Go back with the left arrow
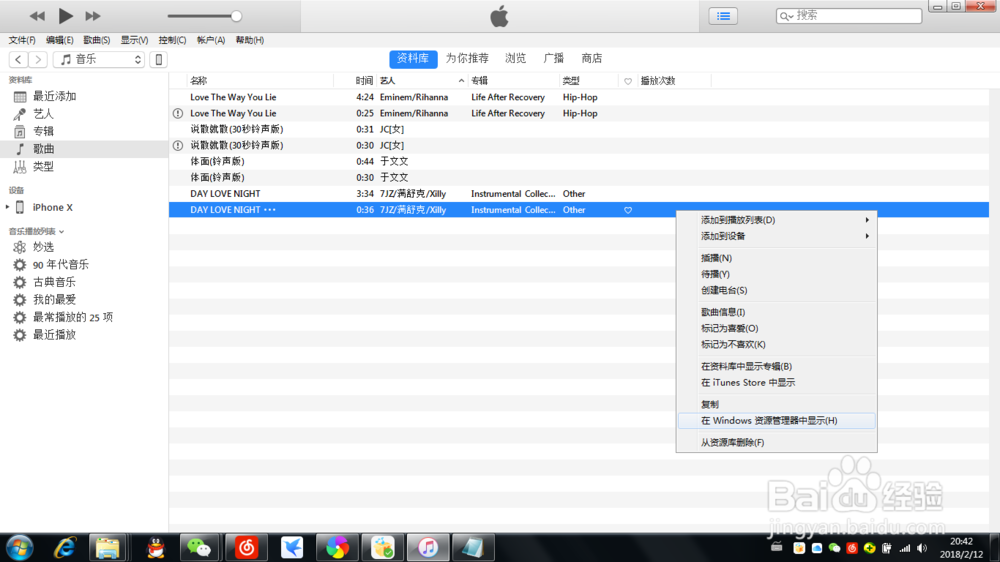The image size is (1000, 562). pos(18,59)
